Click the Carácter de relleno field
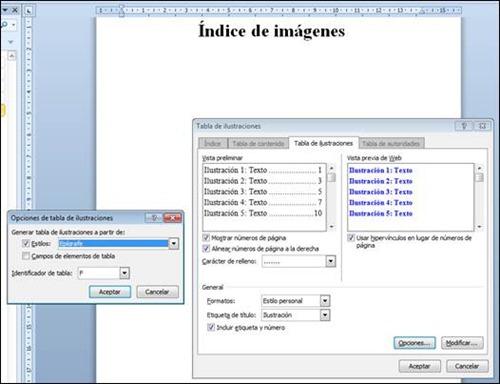Viewport: 500px width, 384px height. click(x=294, y=261)
